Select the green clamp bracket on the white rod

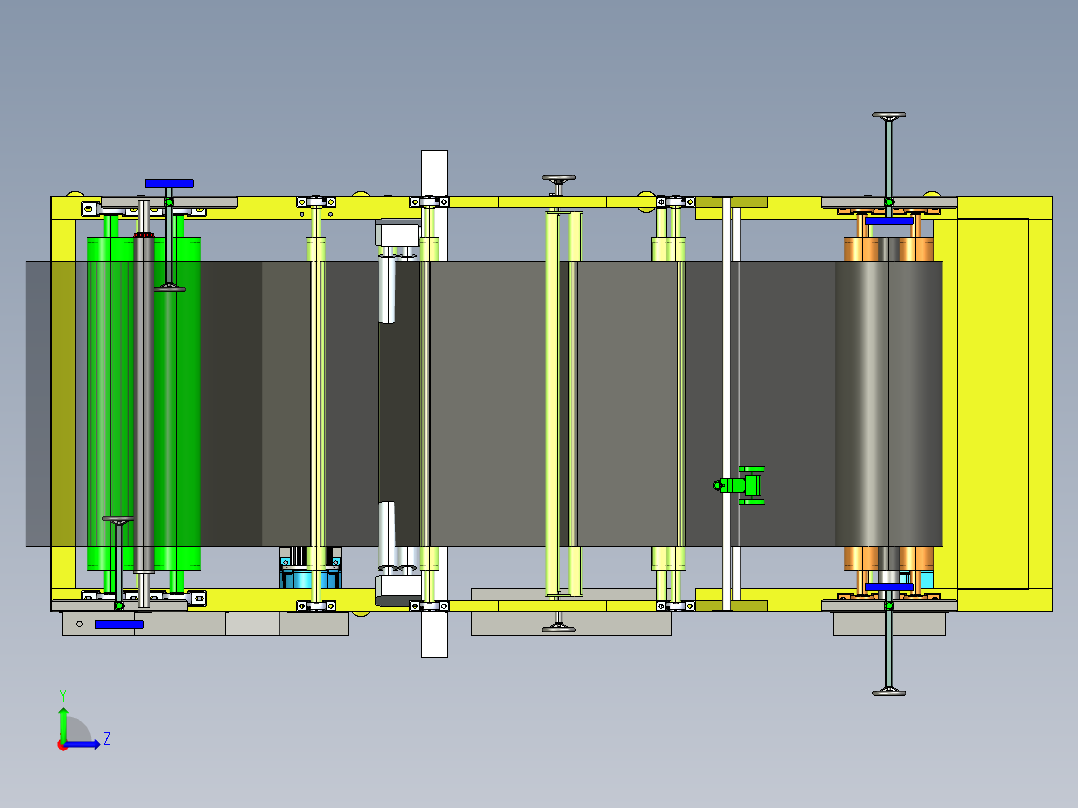(740, 485)
